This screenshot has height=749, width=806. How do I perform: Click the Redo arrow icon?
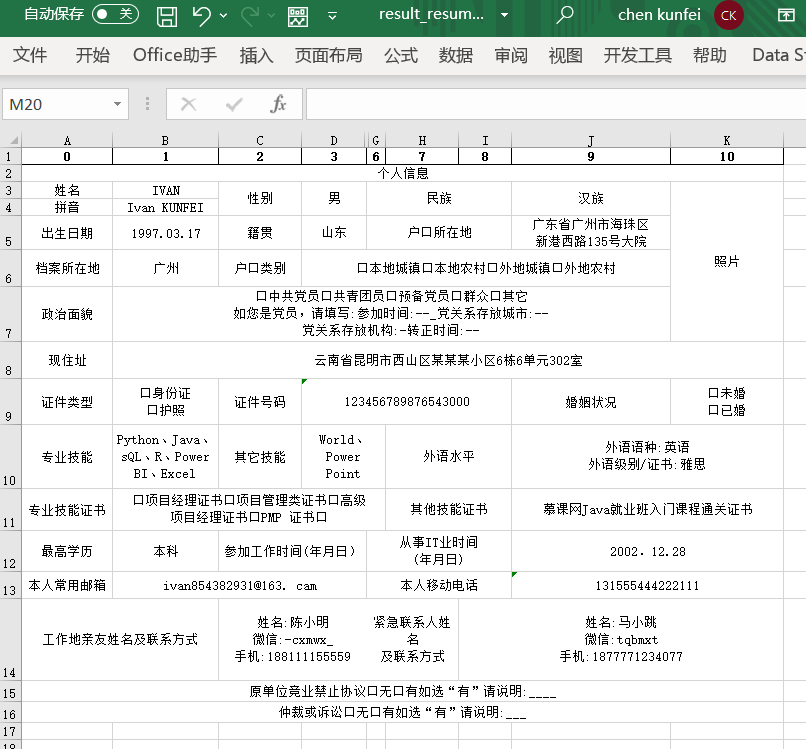click(x=250, y=16)
